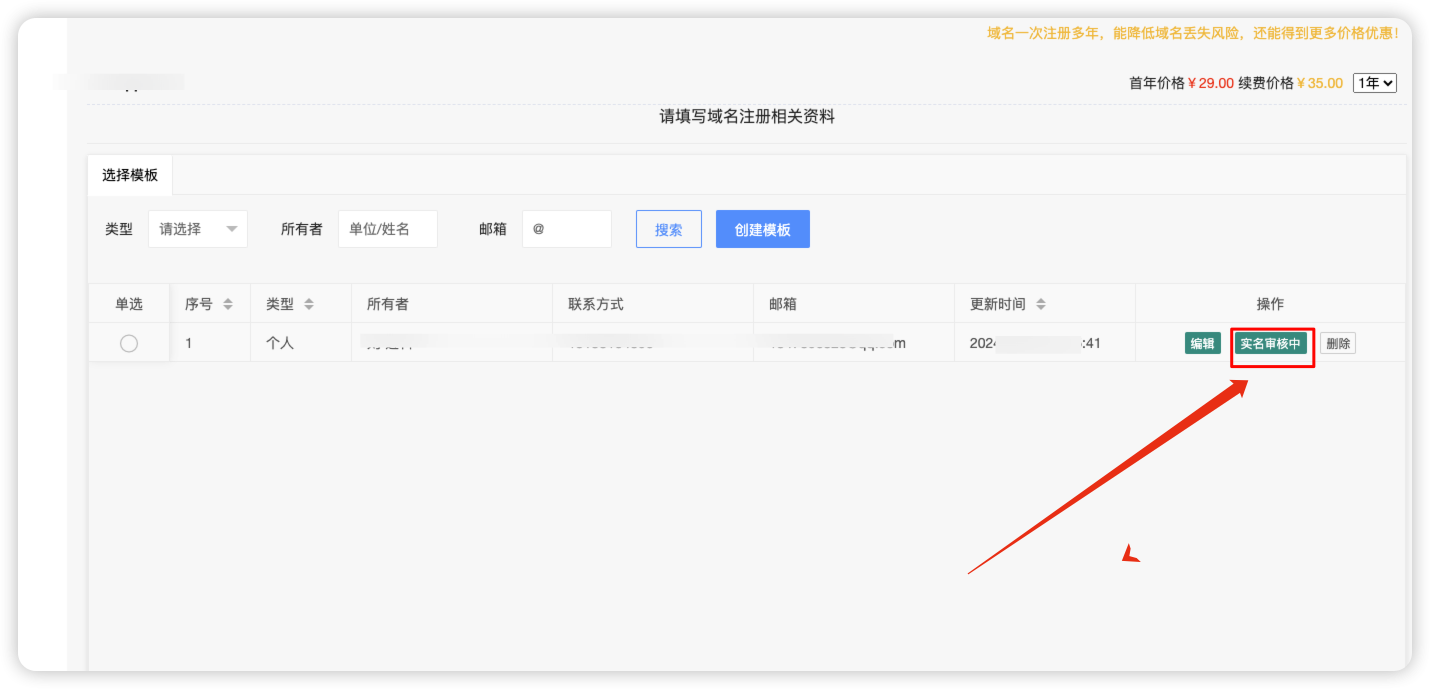This screenshot has height=689, width=1430.
Task: Click the 个人 type cell in row 1
Action: [280, 343]
